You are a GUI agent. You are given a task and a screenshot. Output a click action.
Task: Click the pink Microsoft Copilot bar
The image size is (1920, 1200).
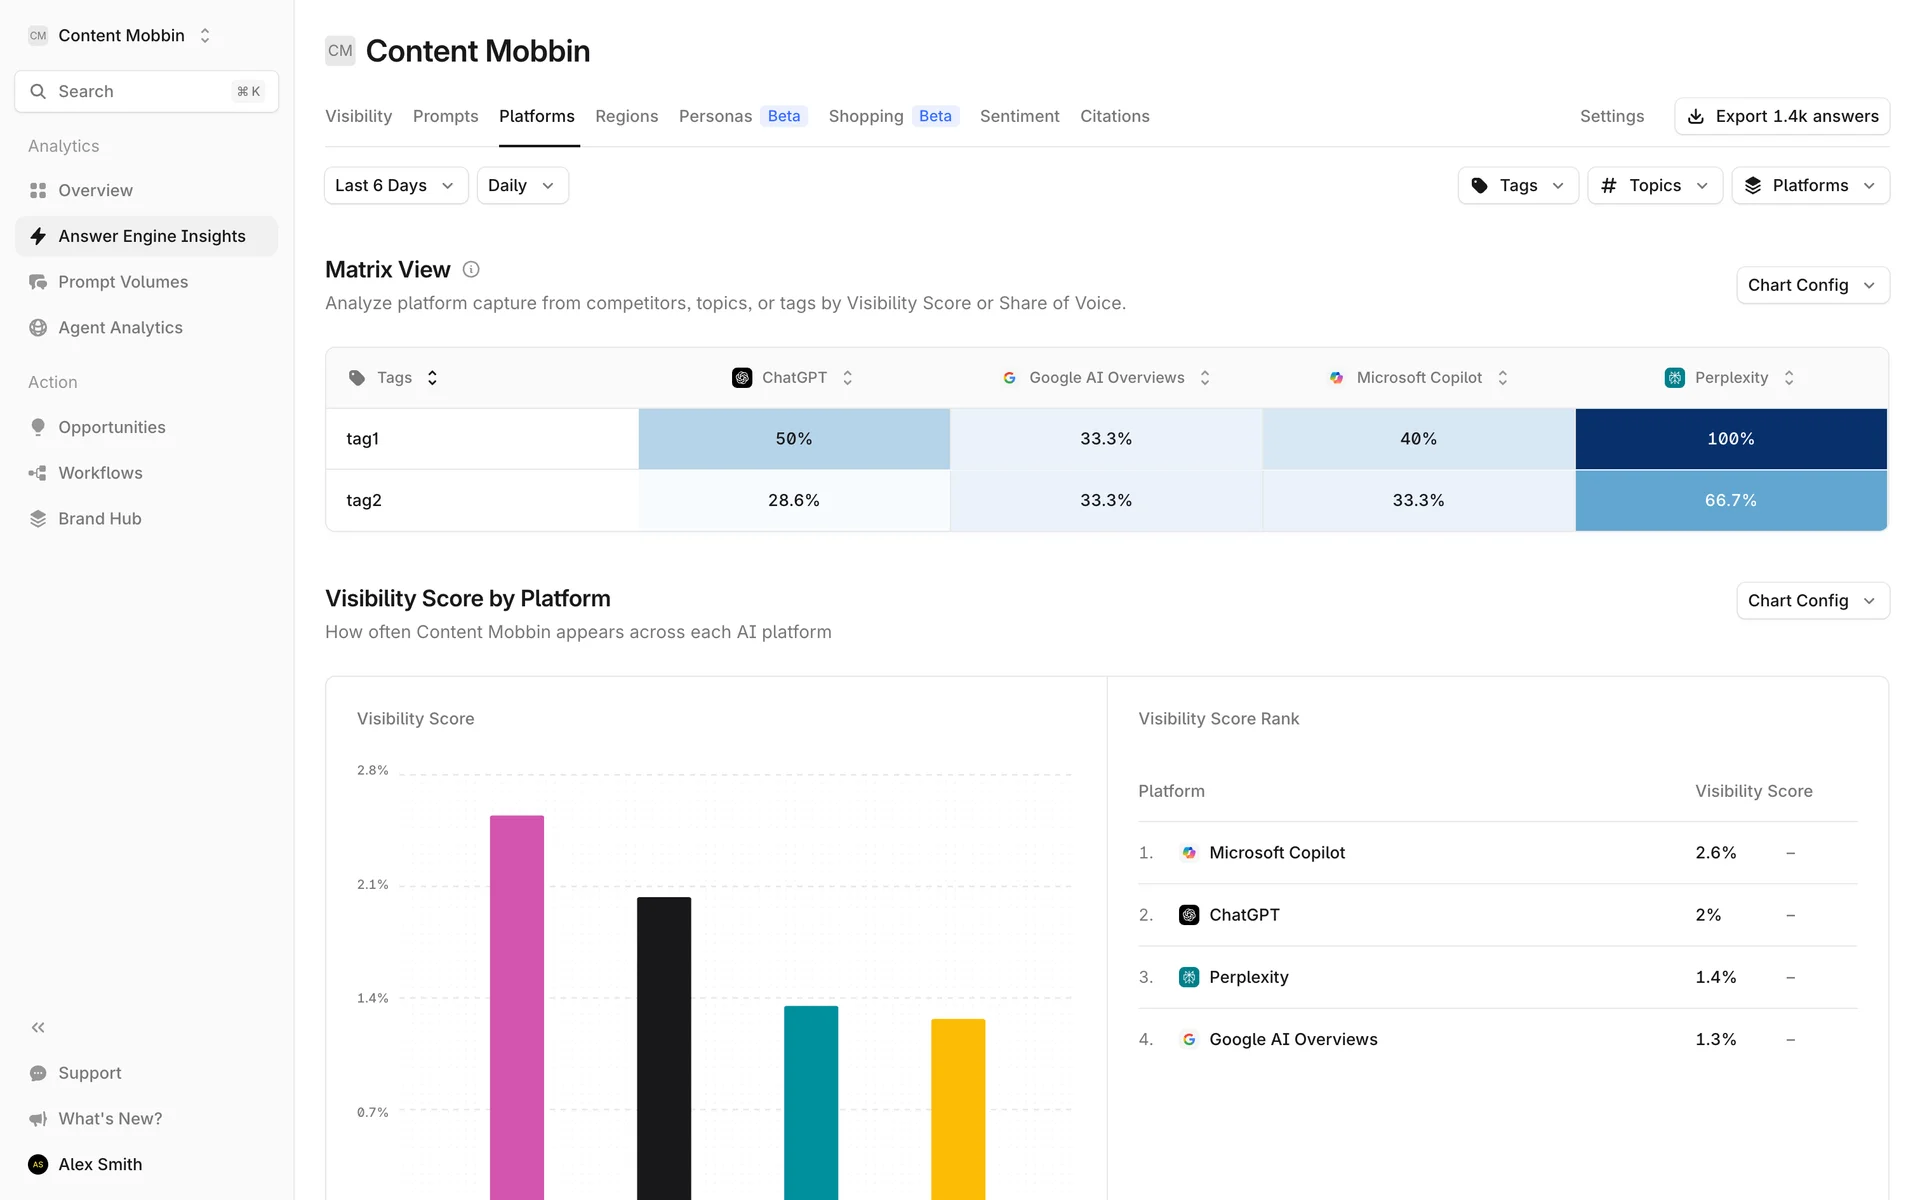tap(517, 1000)
